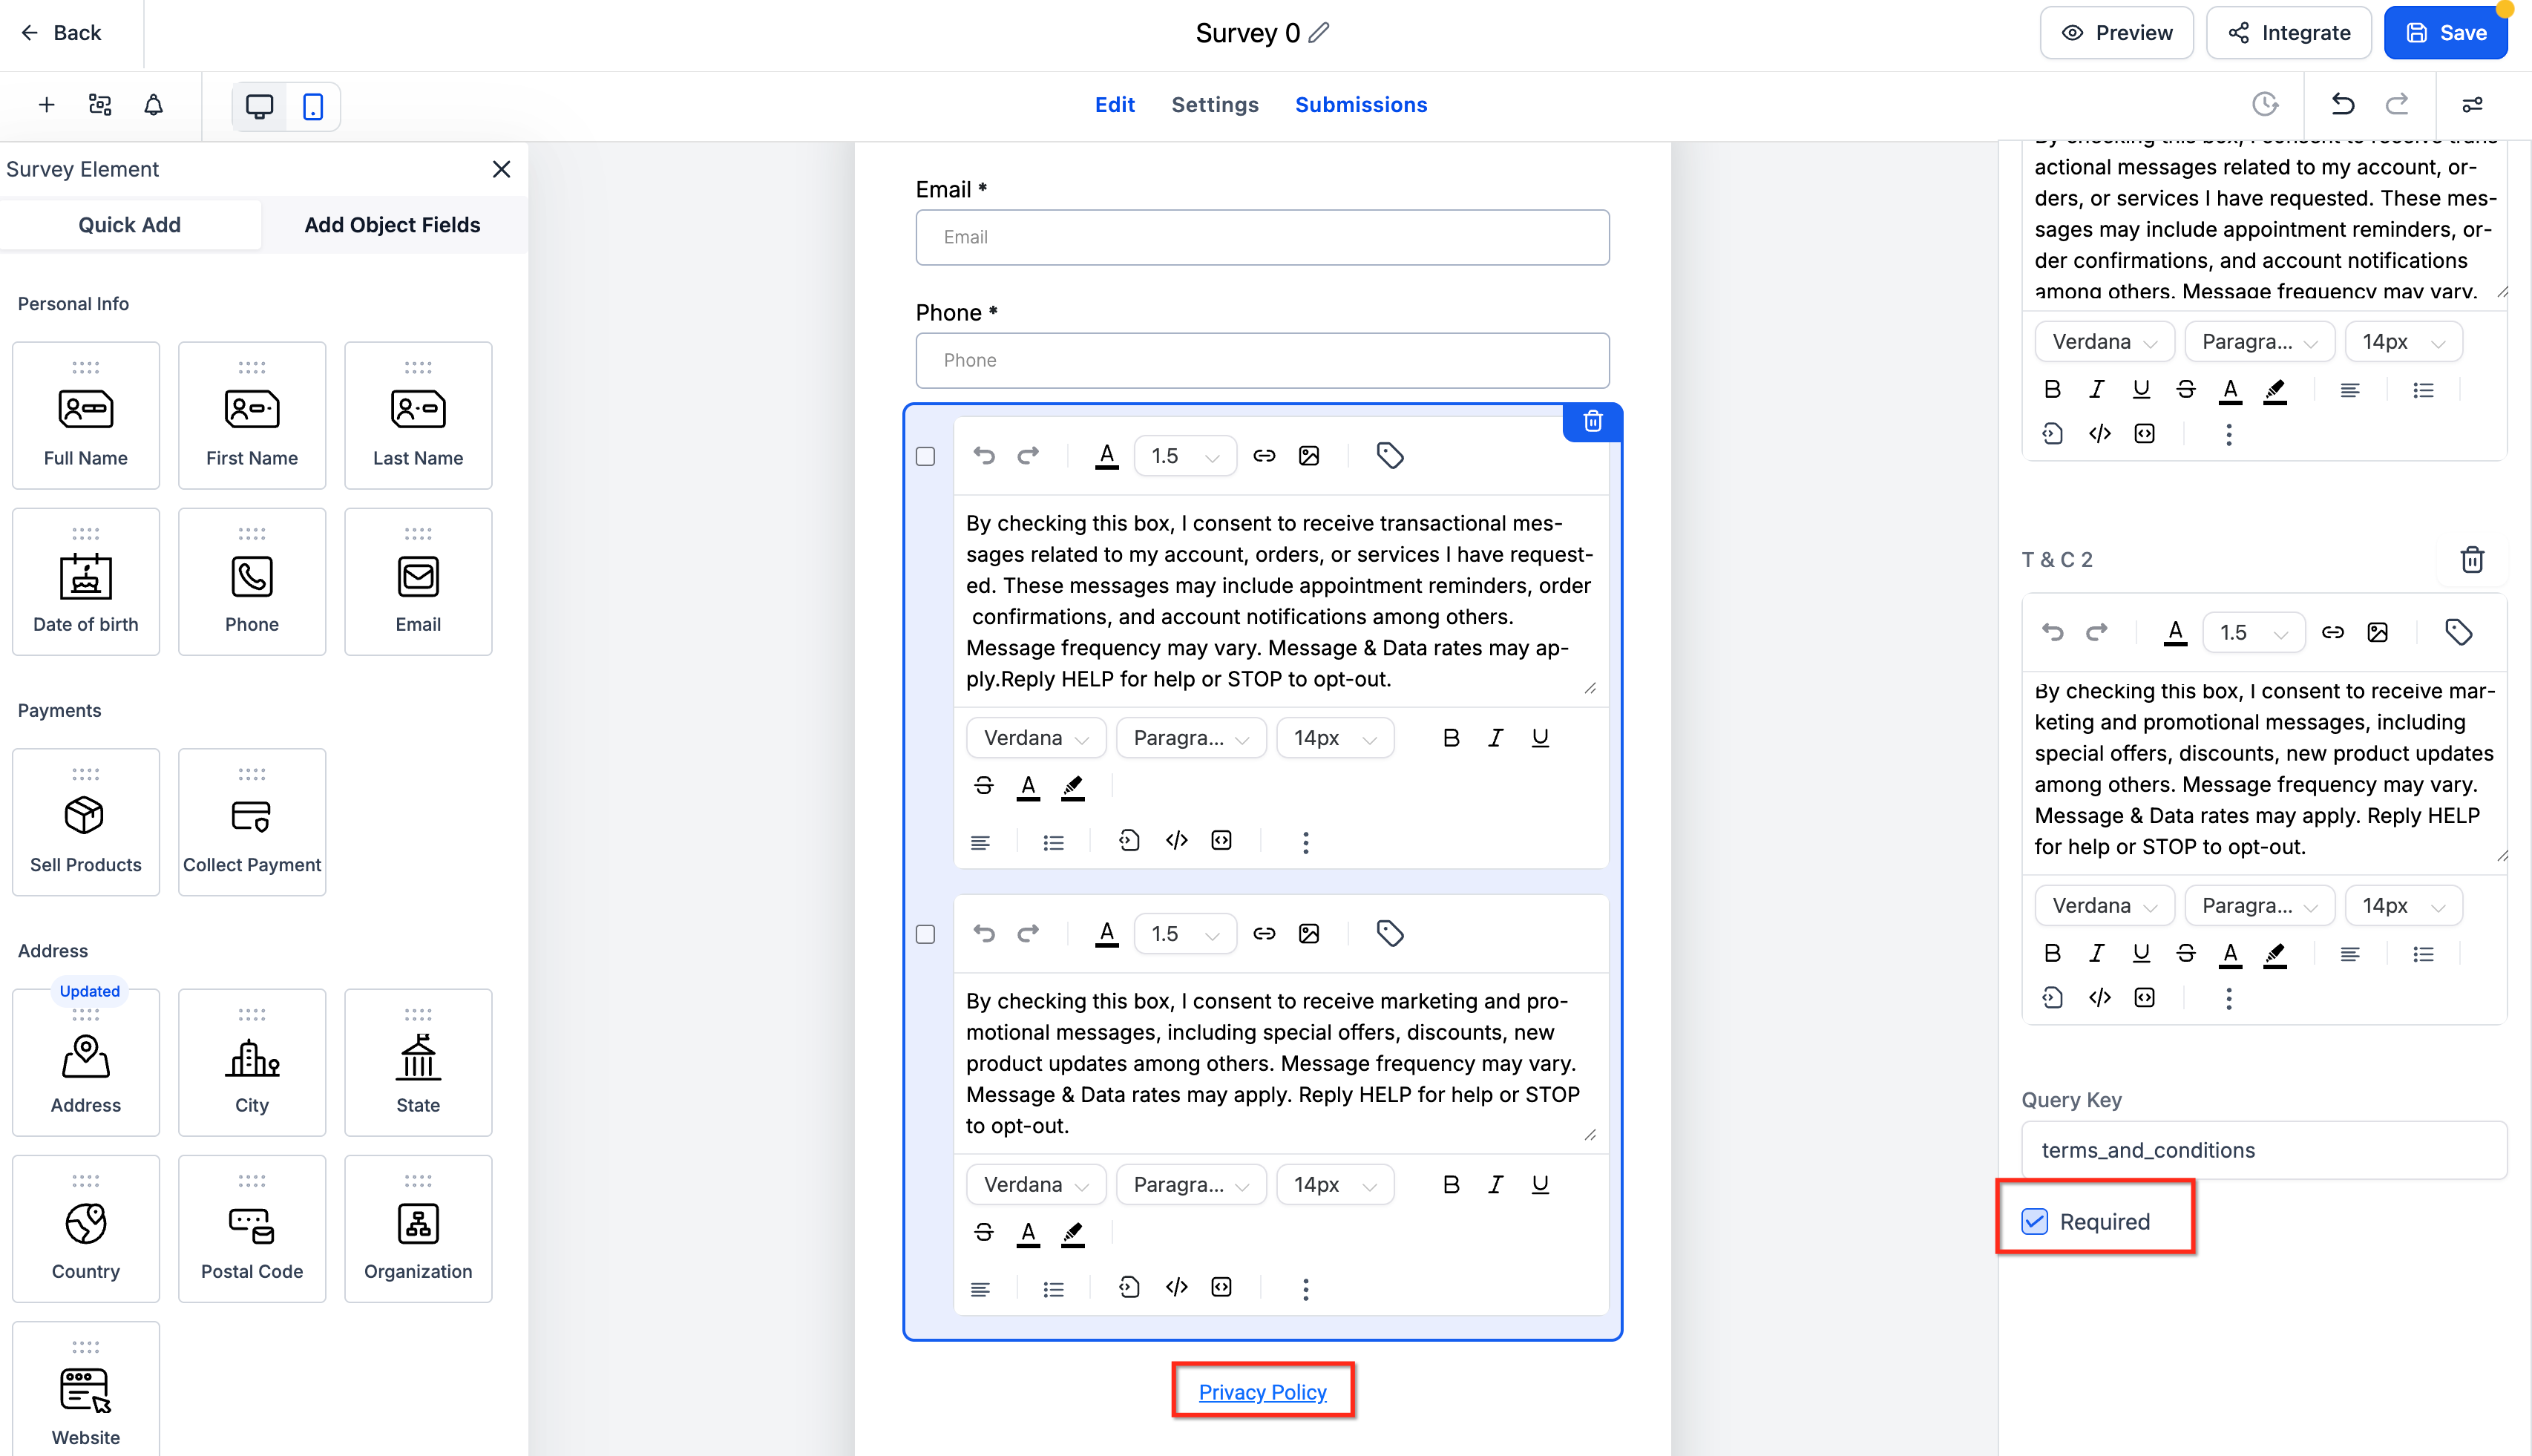
Task: Insert image in first consent editor
Action: click(x=1309, y=456)
